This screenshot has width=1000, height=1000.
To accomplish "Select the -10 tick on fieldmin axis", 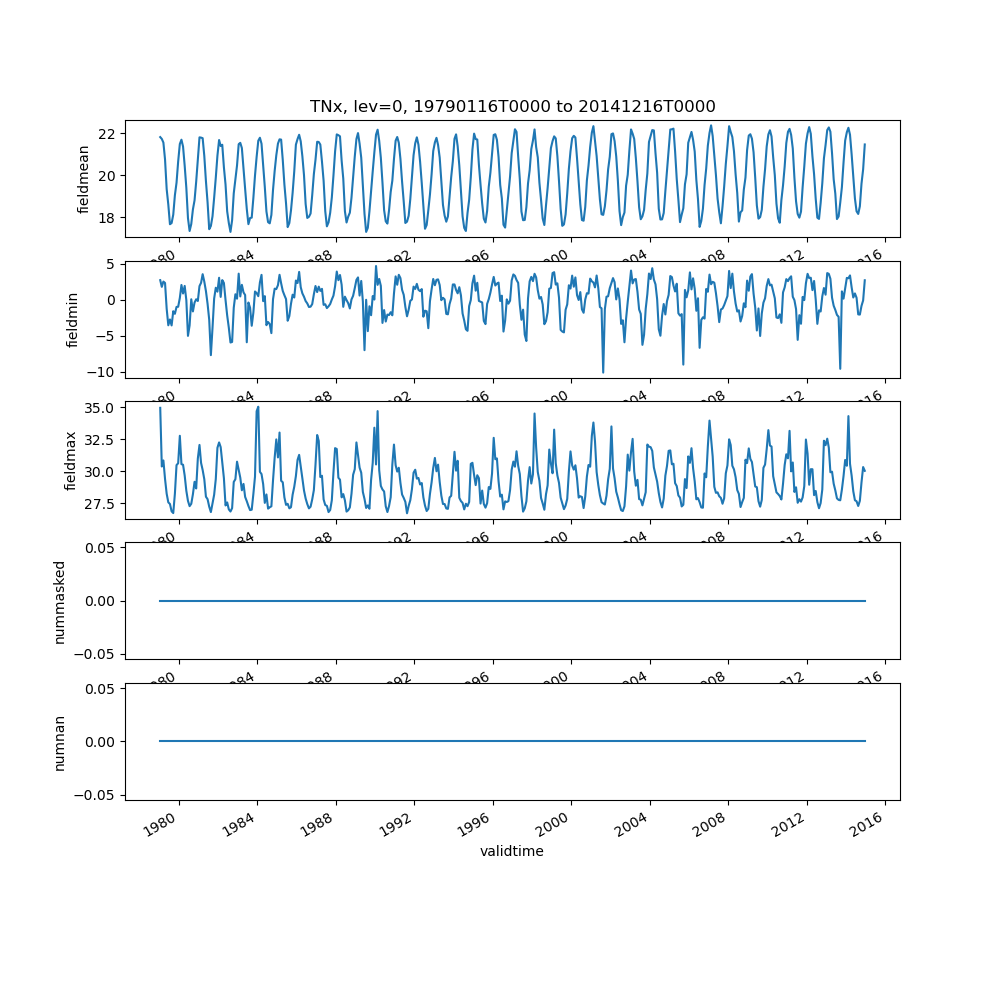I will 104,372.
